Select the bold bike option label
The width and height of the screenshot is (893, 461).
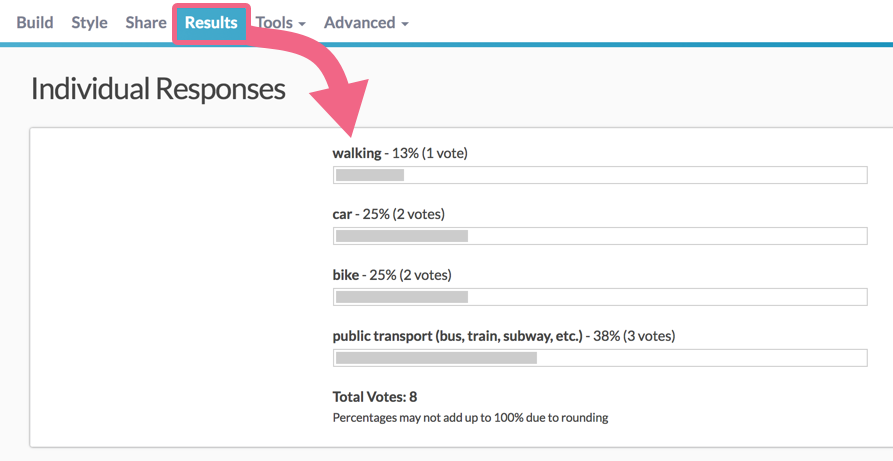(x=346, y=275)
